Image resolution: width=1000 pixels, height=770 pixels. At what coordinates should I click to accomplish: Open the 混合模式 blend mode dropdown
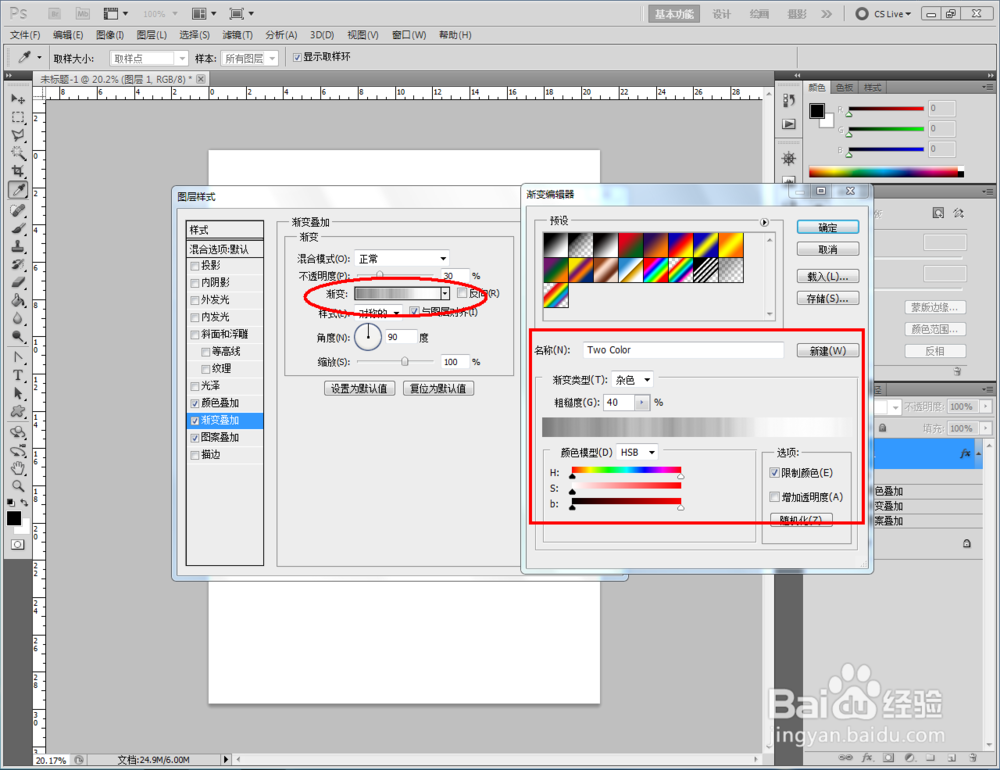[402, 258]
